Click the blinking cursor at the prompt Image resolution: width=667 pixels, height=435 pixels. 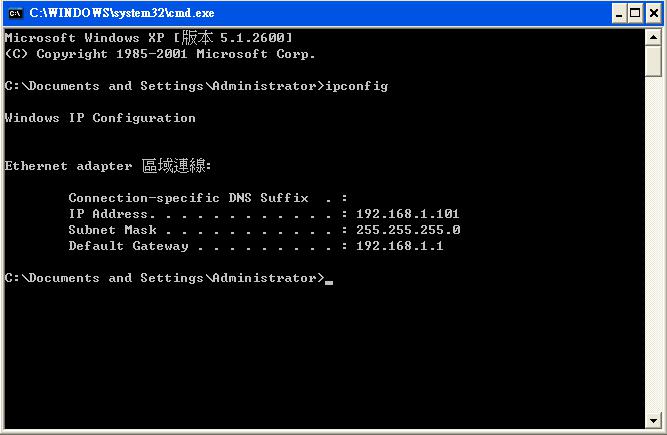click(x=329, y=282)
